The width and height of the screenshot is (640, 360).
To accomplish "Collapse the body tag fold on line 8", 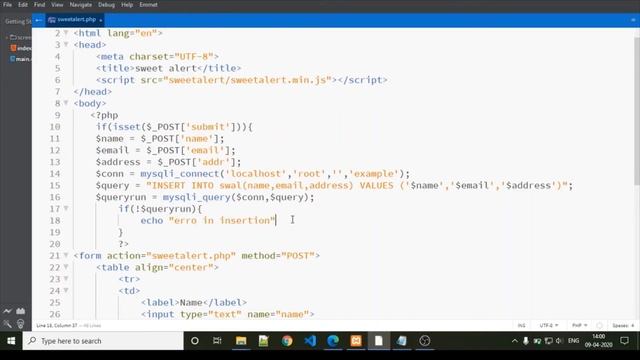I will click(x=66, y=103).
